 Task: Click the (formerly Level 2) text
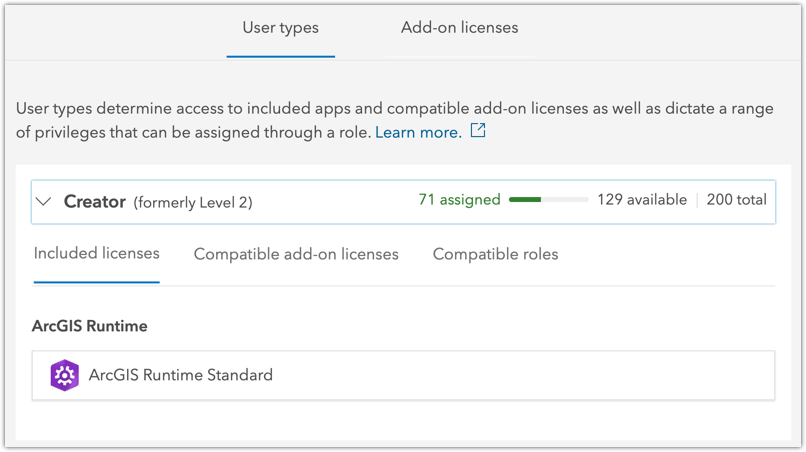[x=193, y=203]
